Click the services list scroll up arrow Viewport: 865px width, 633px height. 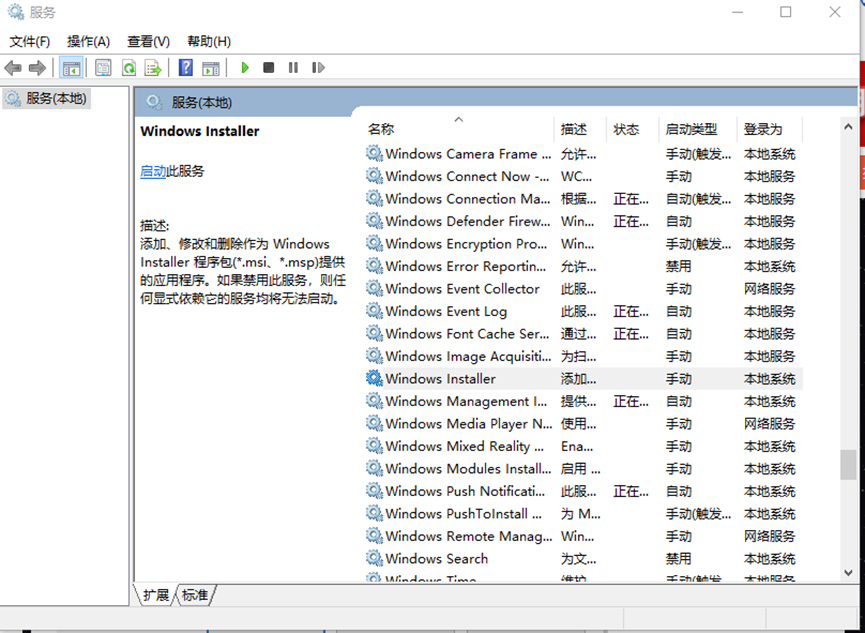pos(848,127)
